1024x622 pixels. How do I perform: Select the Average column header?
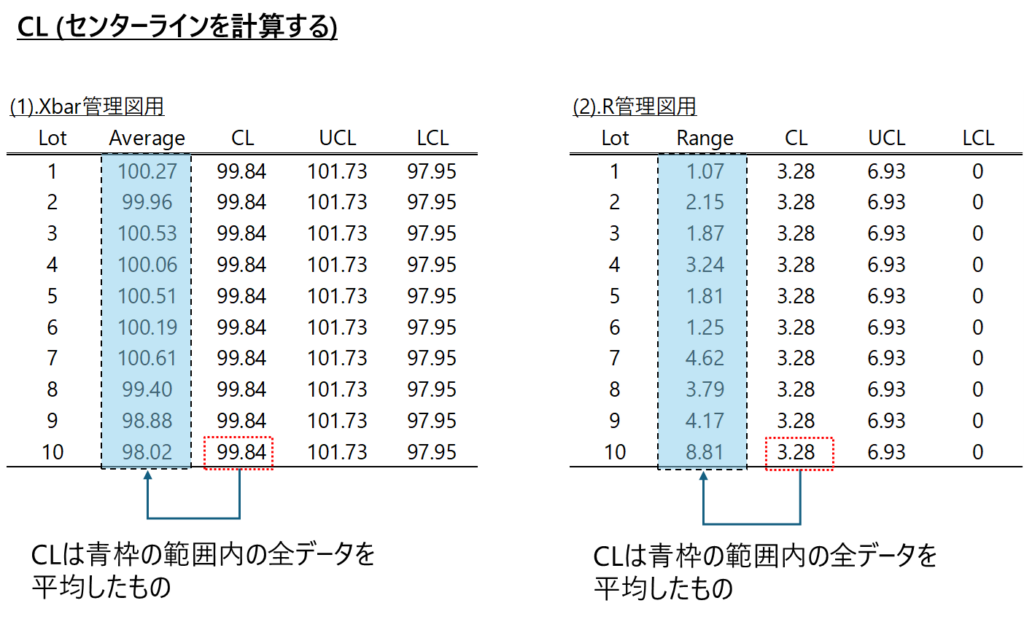(147, 138)
